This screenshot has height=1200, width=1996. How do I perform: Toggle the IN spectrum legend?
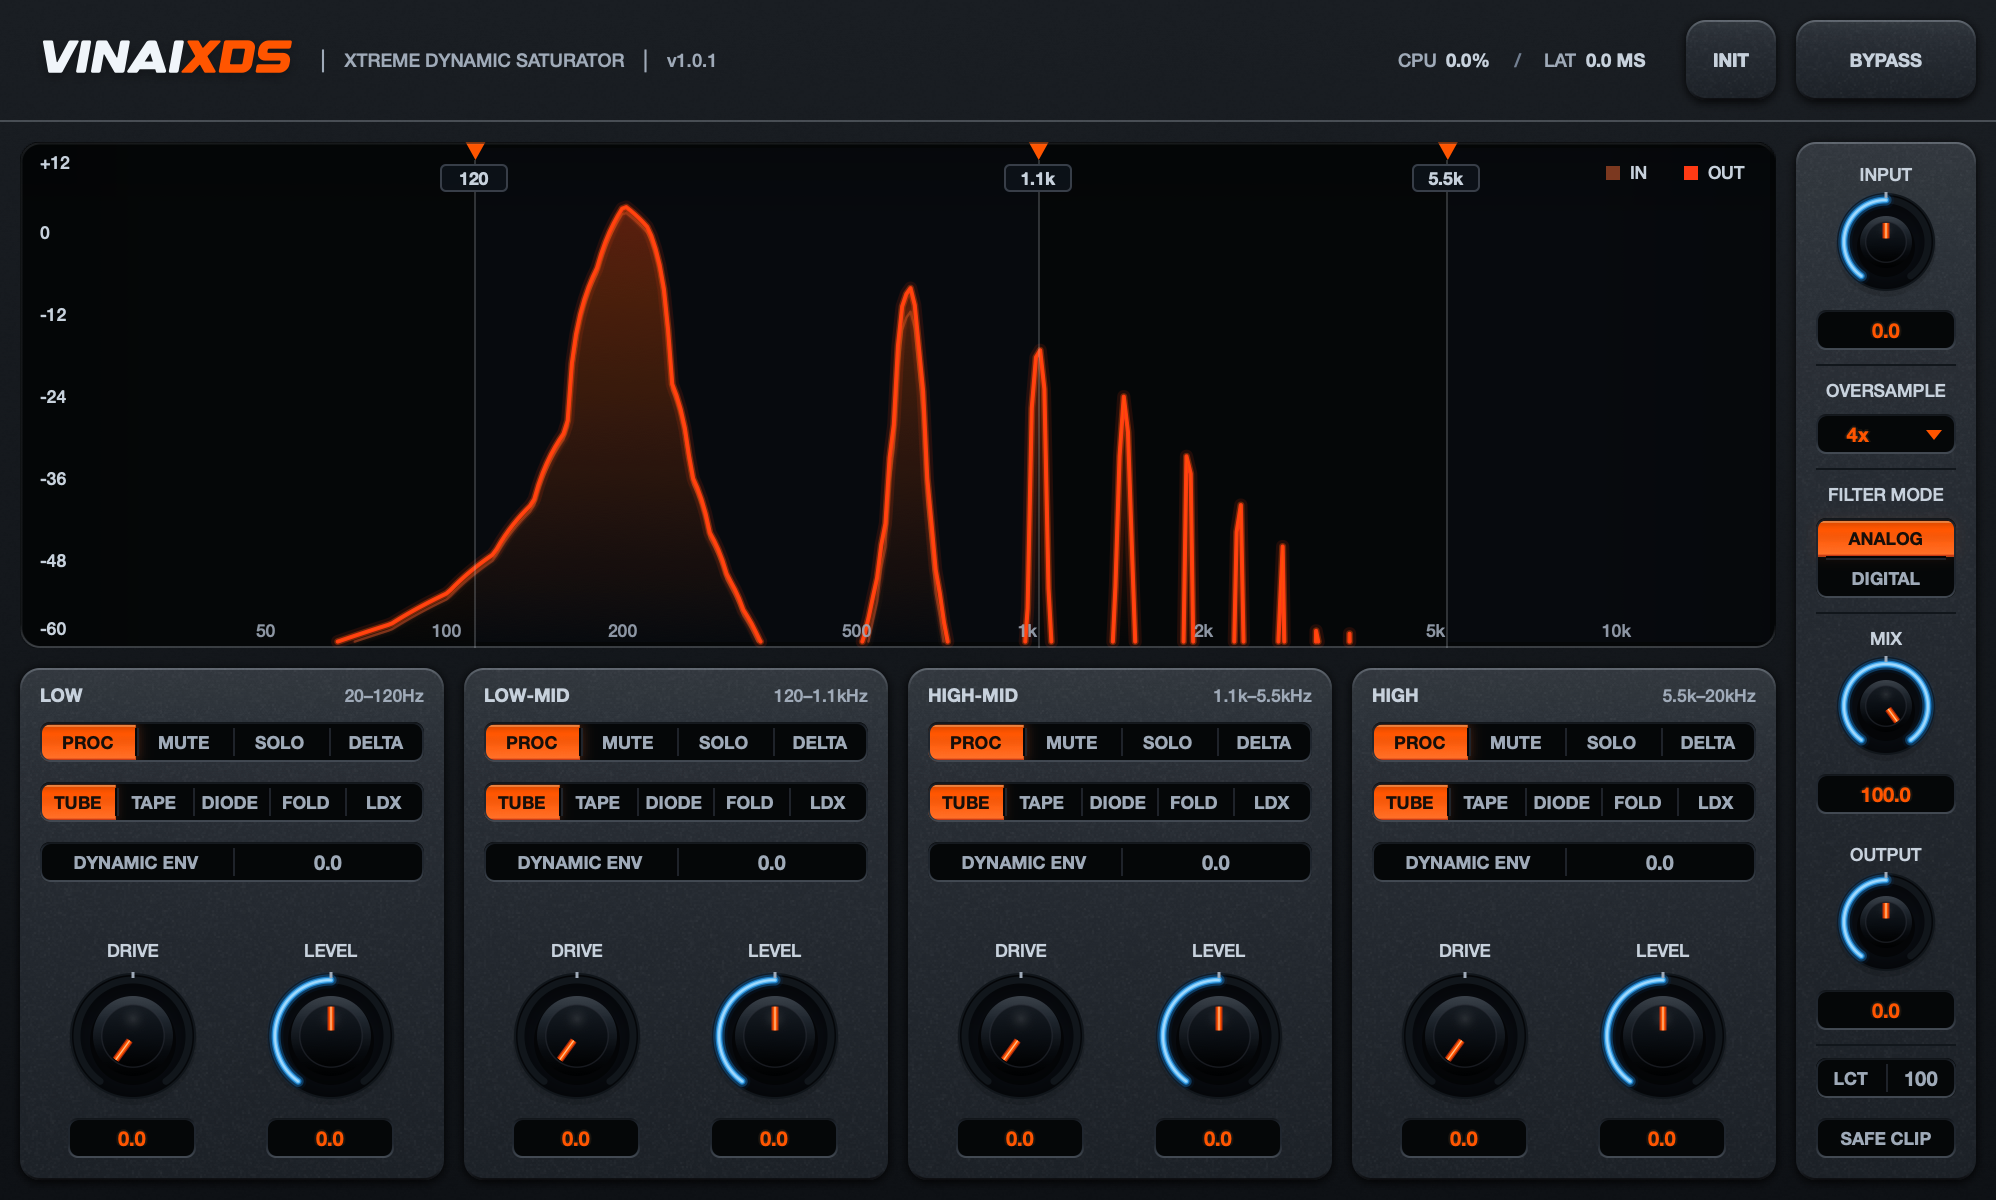1626,173
